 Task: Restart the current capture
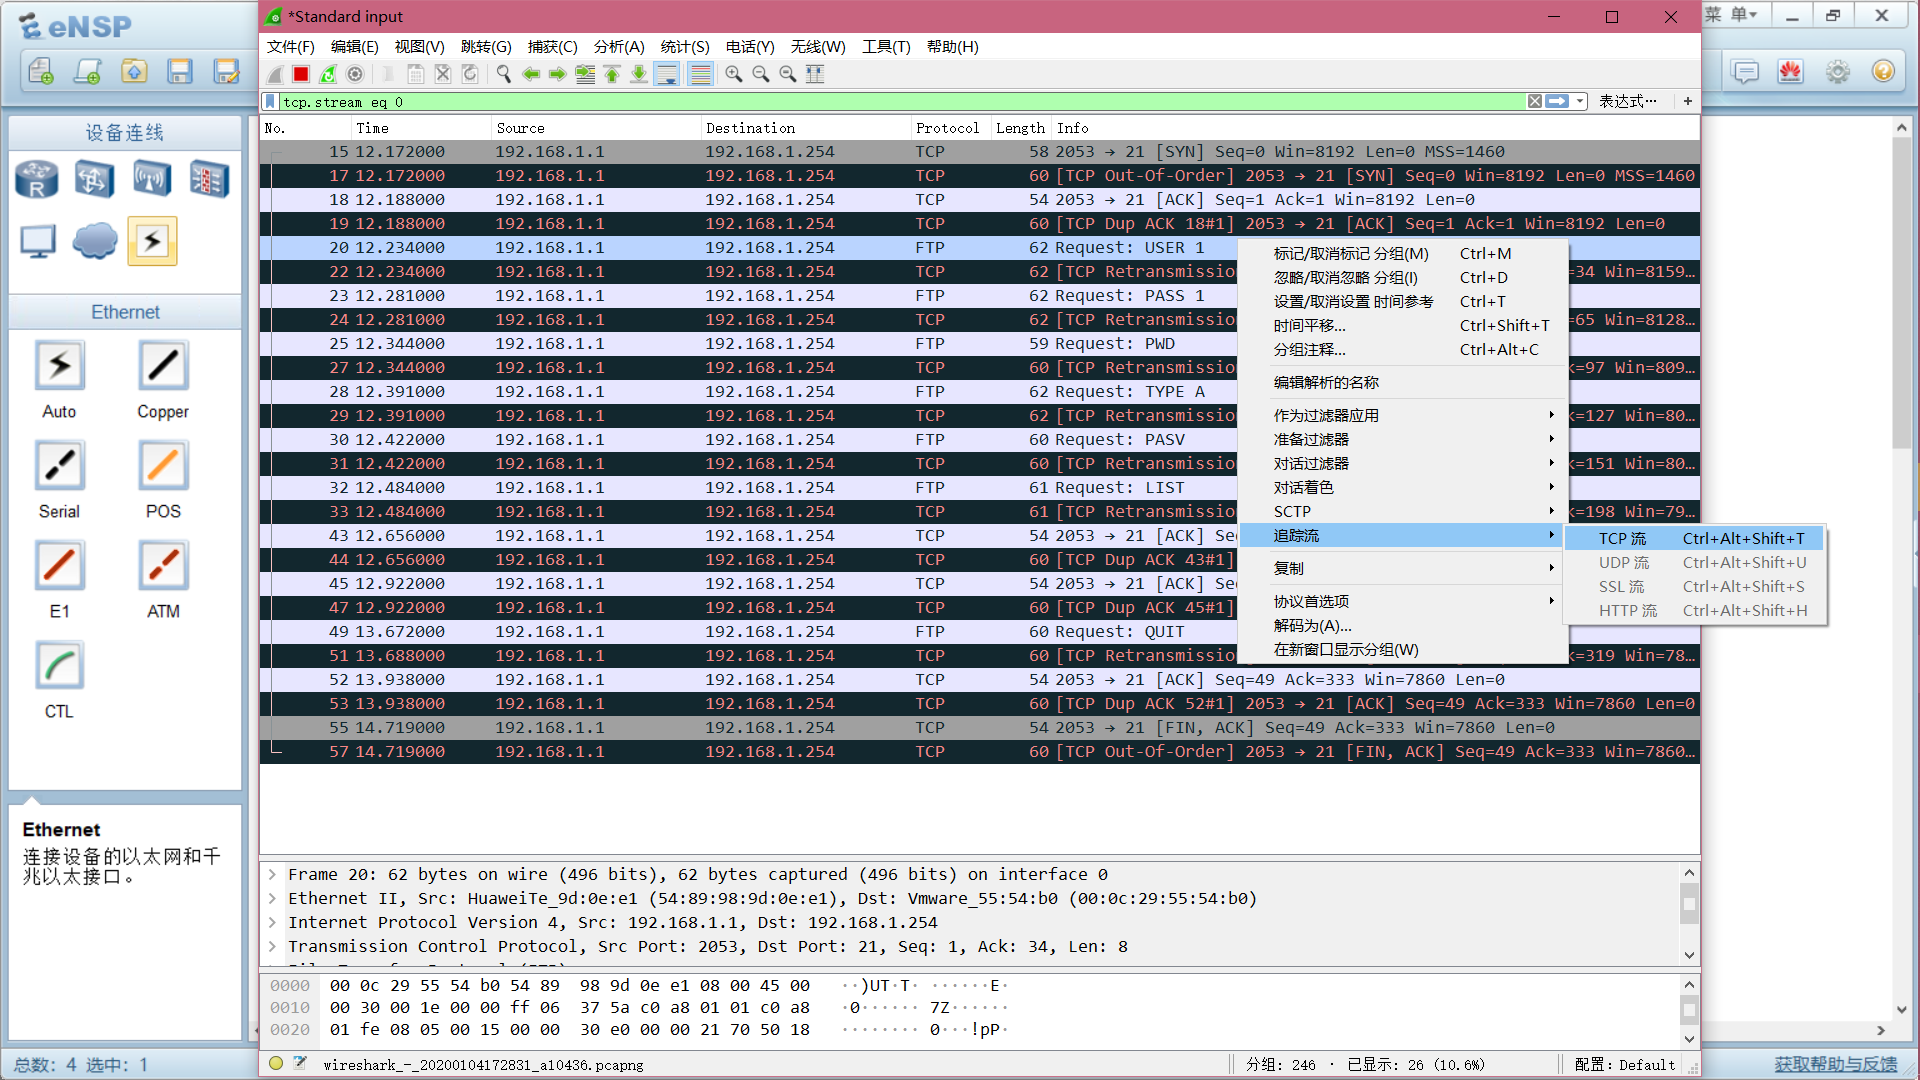(x=328, y=74)
